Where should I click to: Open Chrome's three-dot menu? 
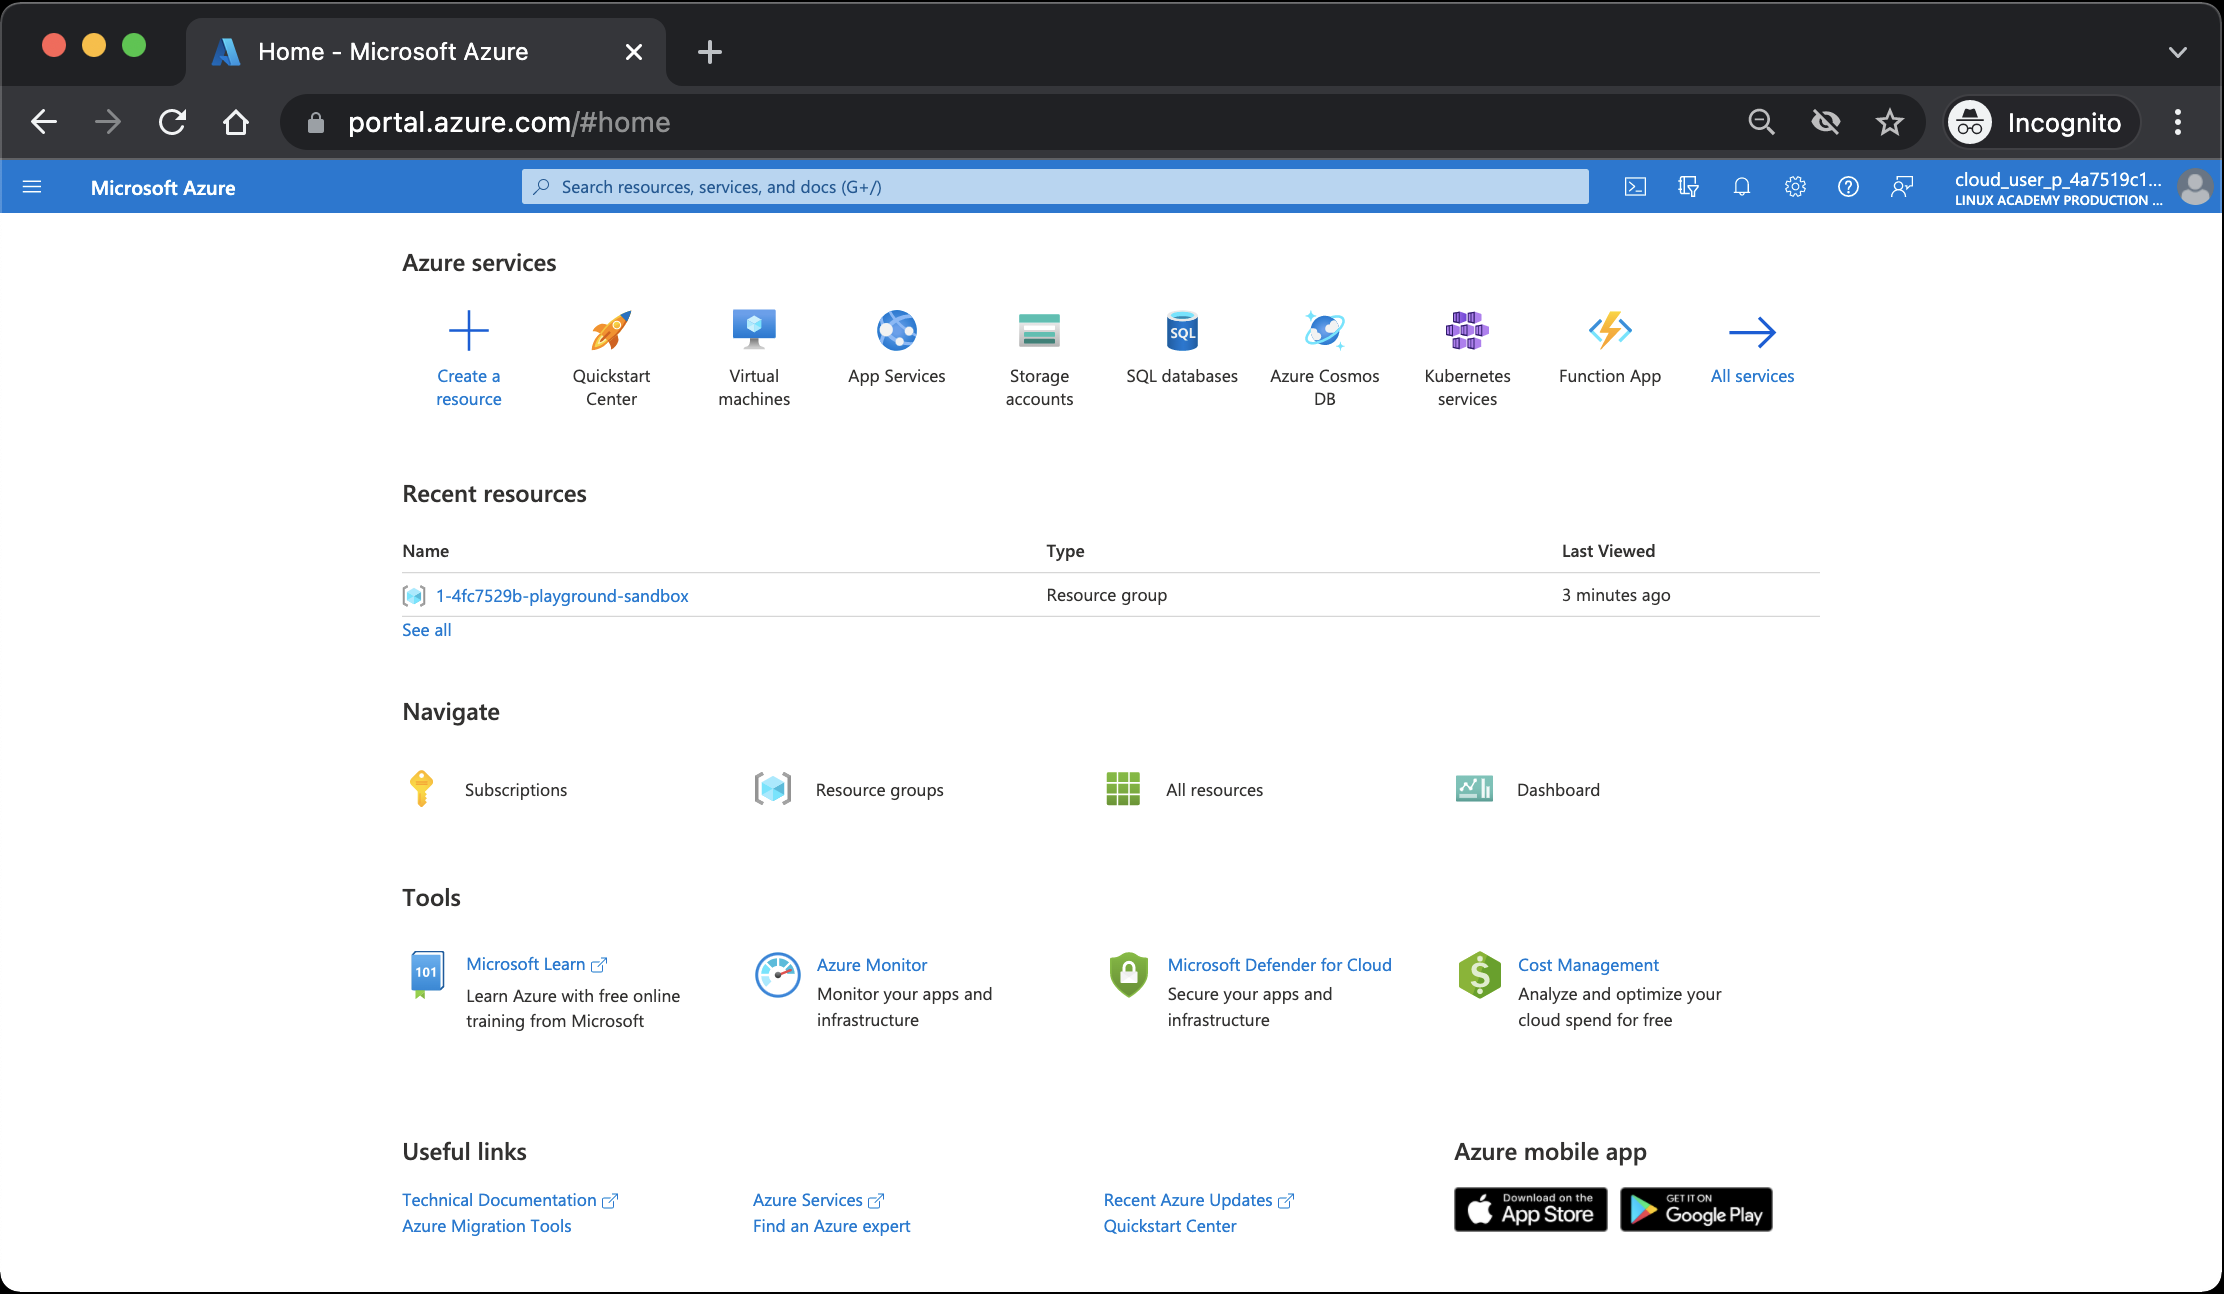(x=2176, y=121)
